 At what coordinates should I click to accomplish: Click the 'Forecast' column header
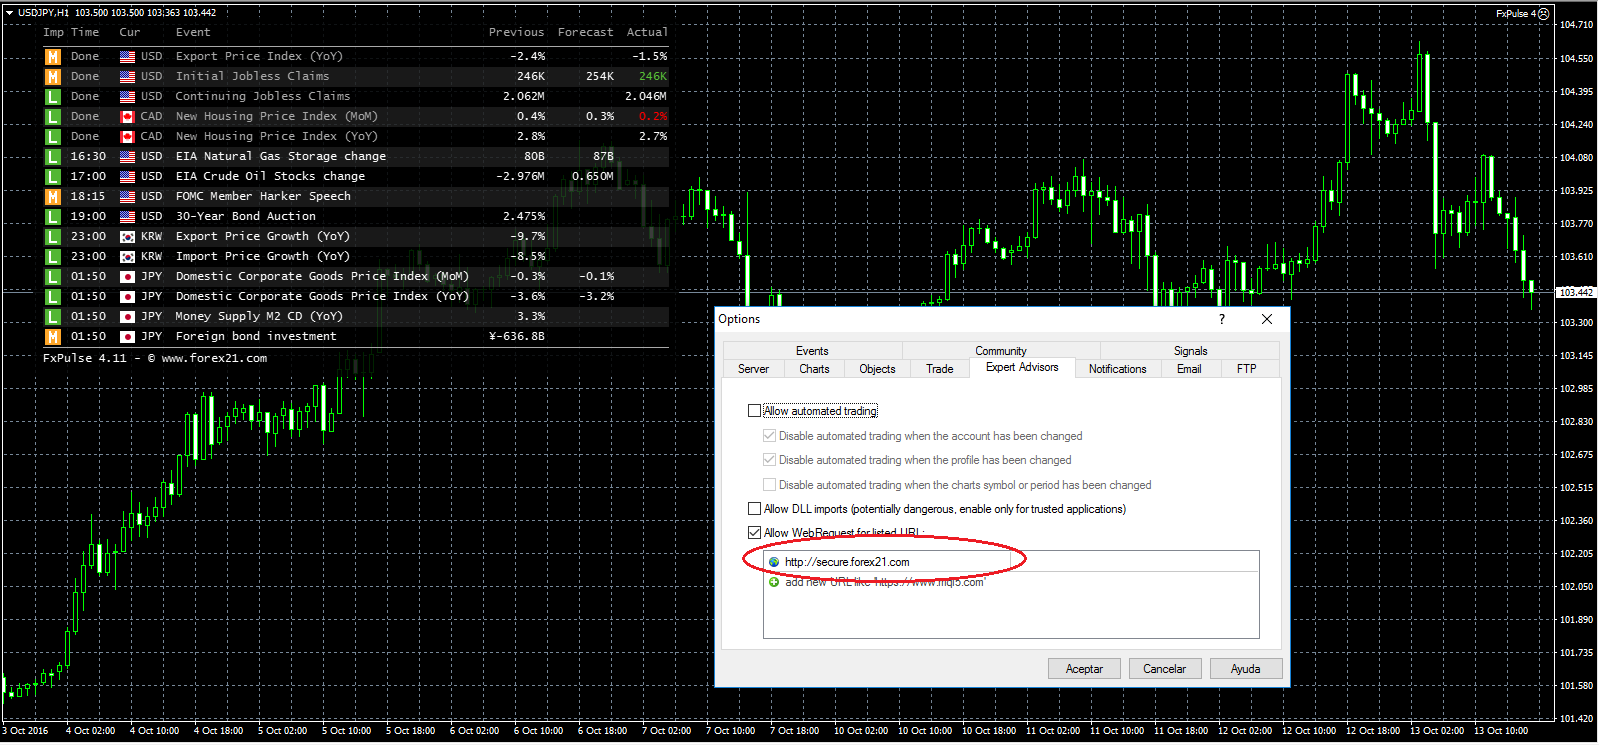pyautogui.click(x=585, y=33)
